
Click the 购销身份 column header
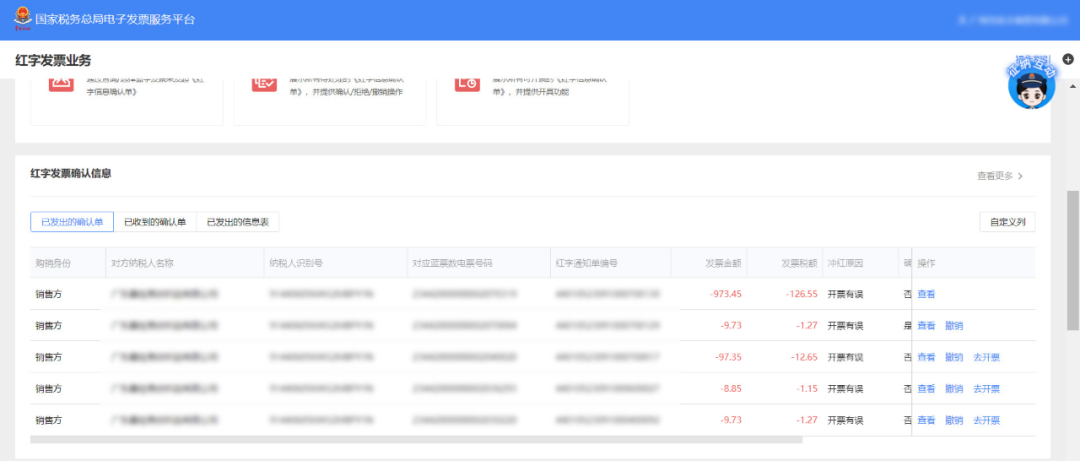click(68, 263)
